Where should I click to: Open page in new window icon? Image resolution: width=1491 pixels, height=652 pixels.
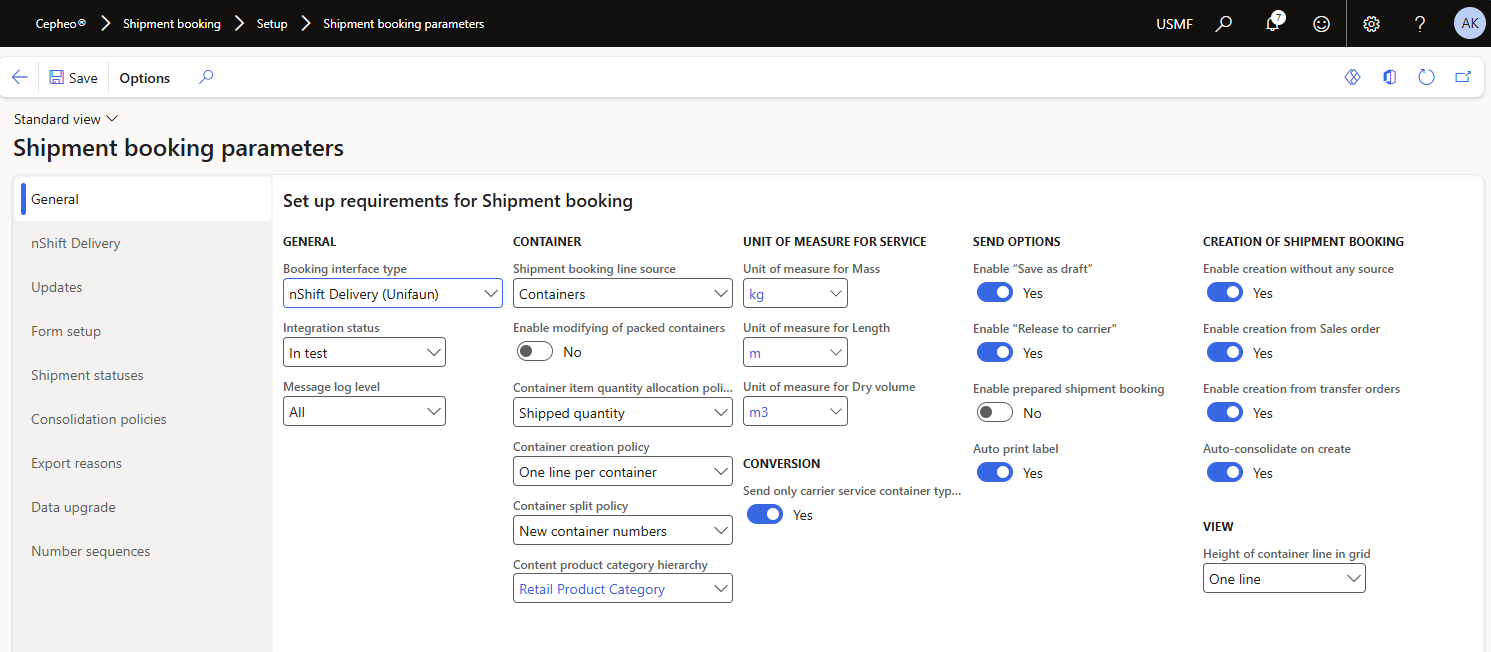1462,78
